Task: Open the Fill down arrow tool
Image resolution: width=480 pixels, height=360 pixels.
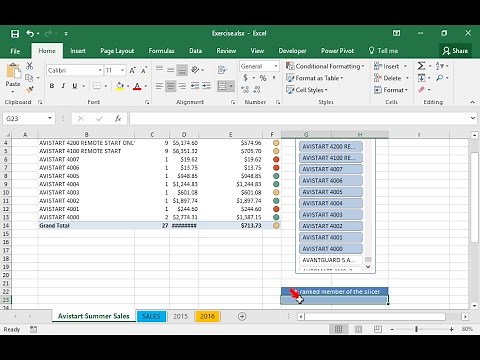Action: coord(421,78)
